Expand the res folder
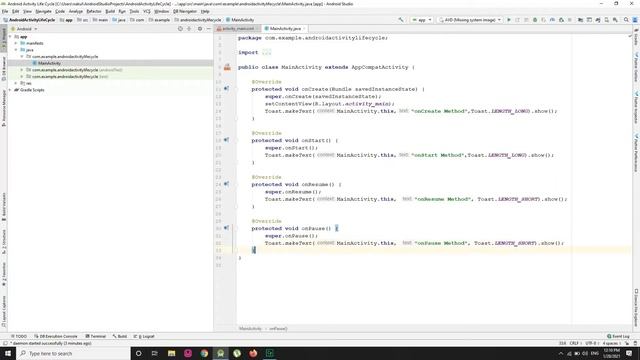Viewport: 640px width, 360px height. click(16, 83)
